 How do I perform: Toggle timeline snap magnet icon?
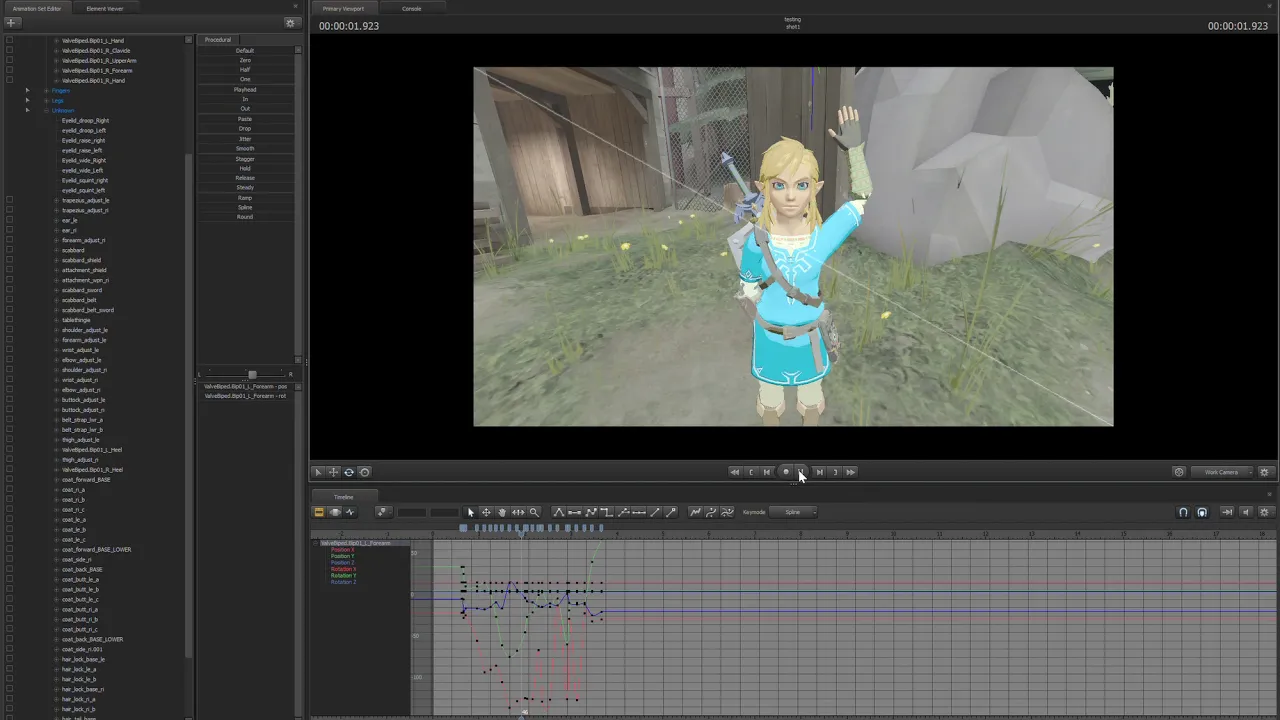pyautogui.click(x=1183, y=512)
